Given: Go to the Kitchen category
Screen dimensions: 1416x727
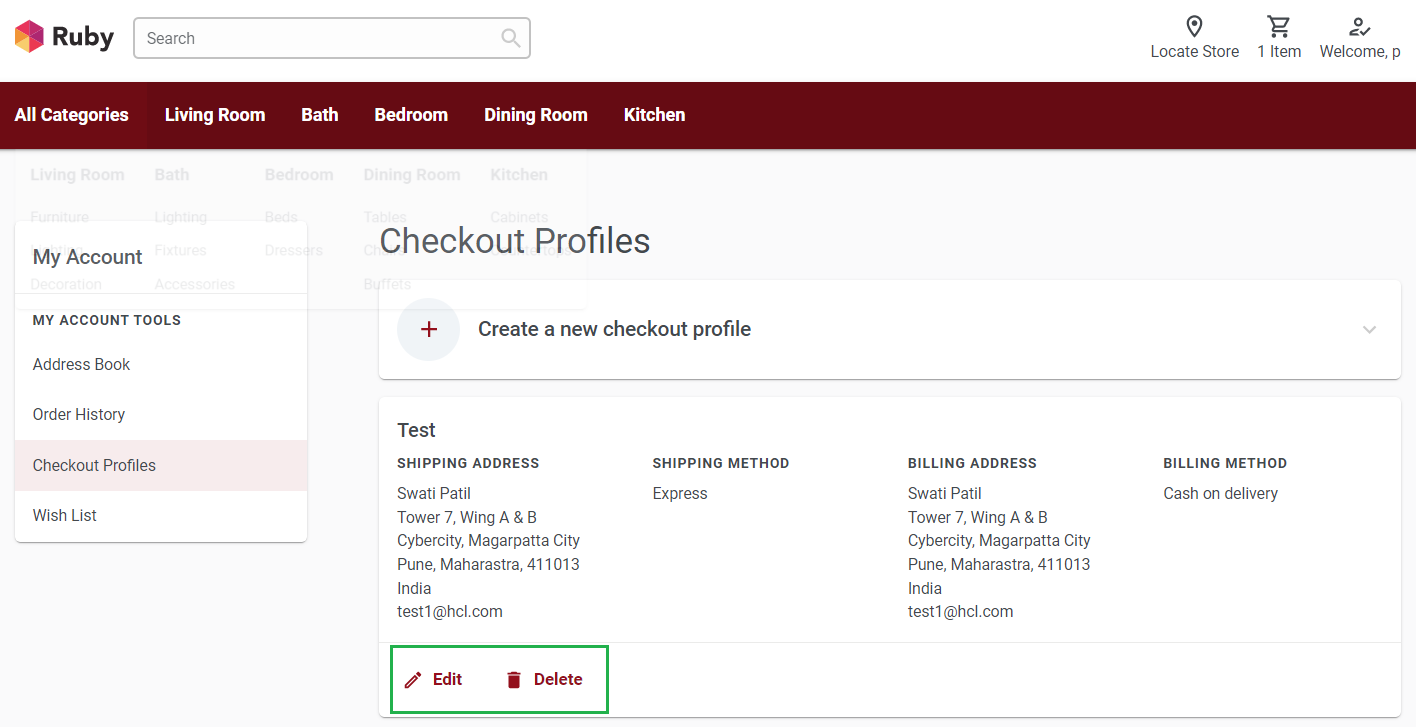Looking at the screenshot, I should [654, 115].
